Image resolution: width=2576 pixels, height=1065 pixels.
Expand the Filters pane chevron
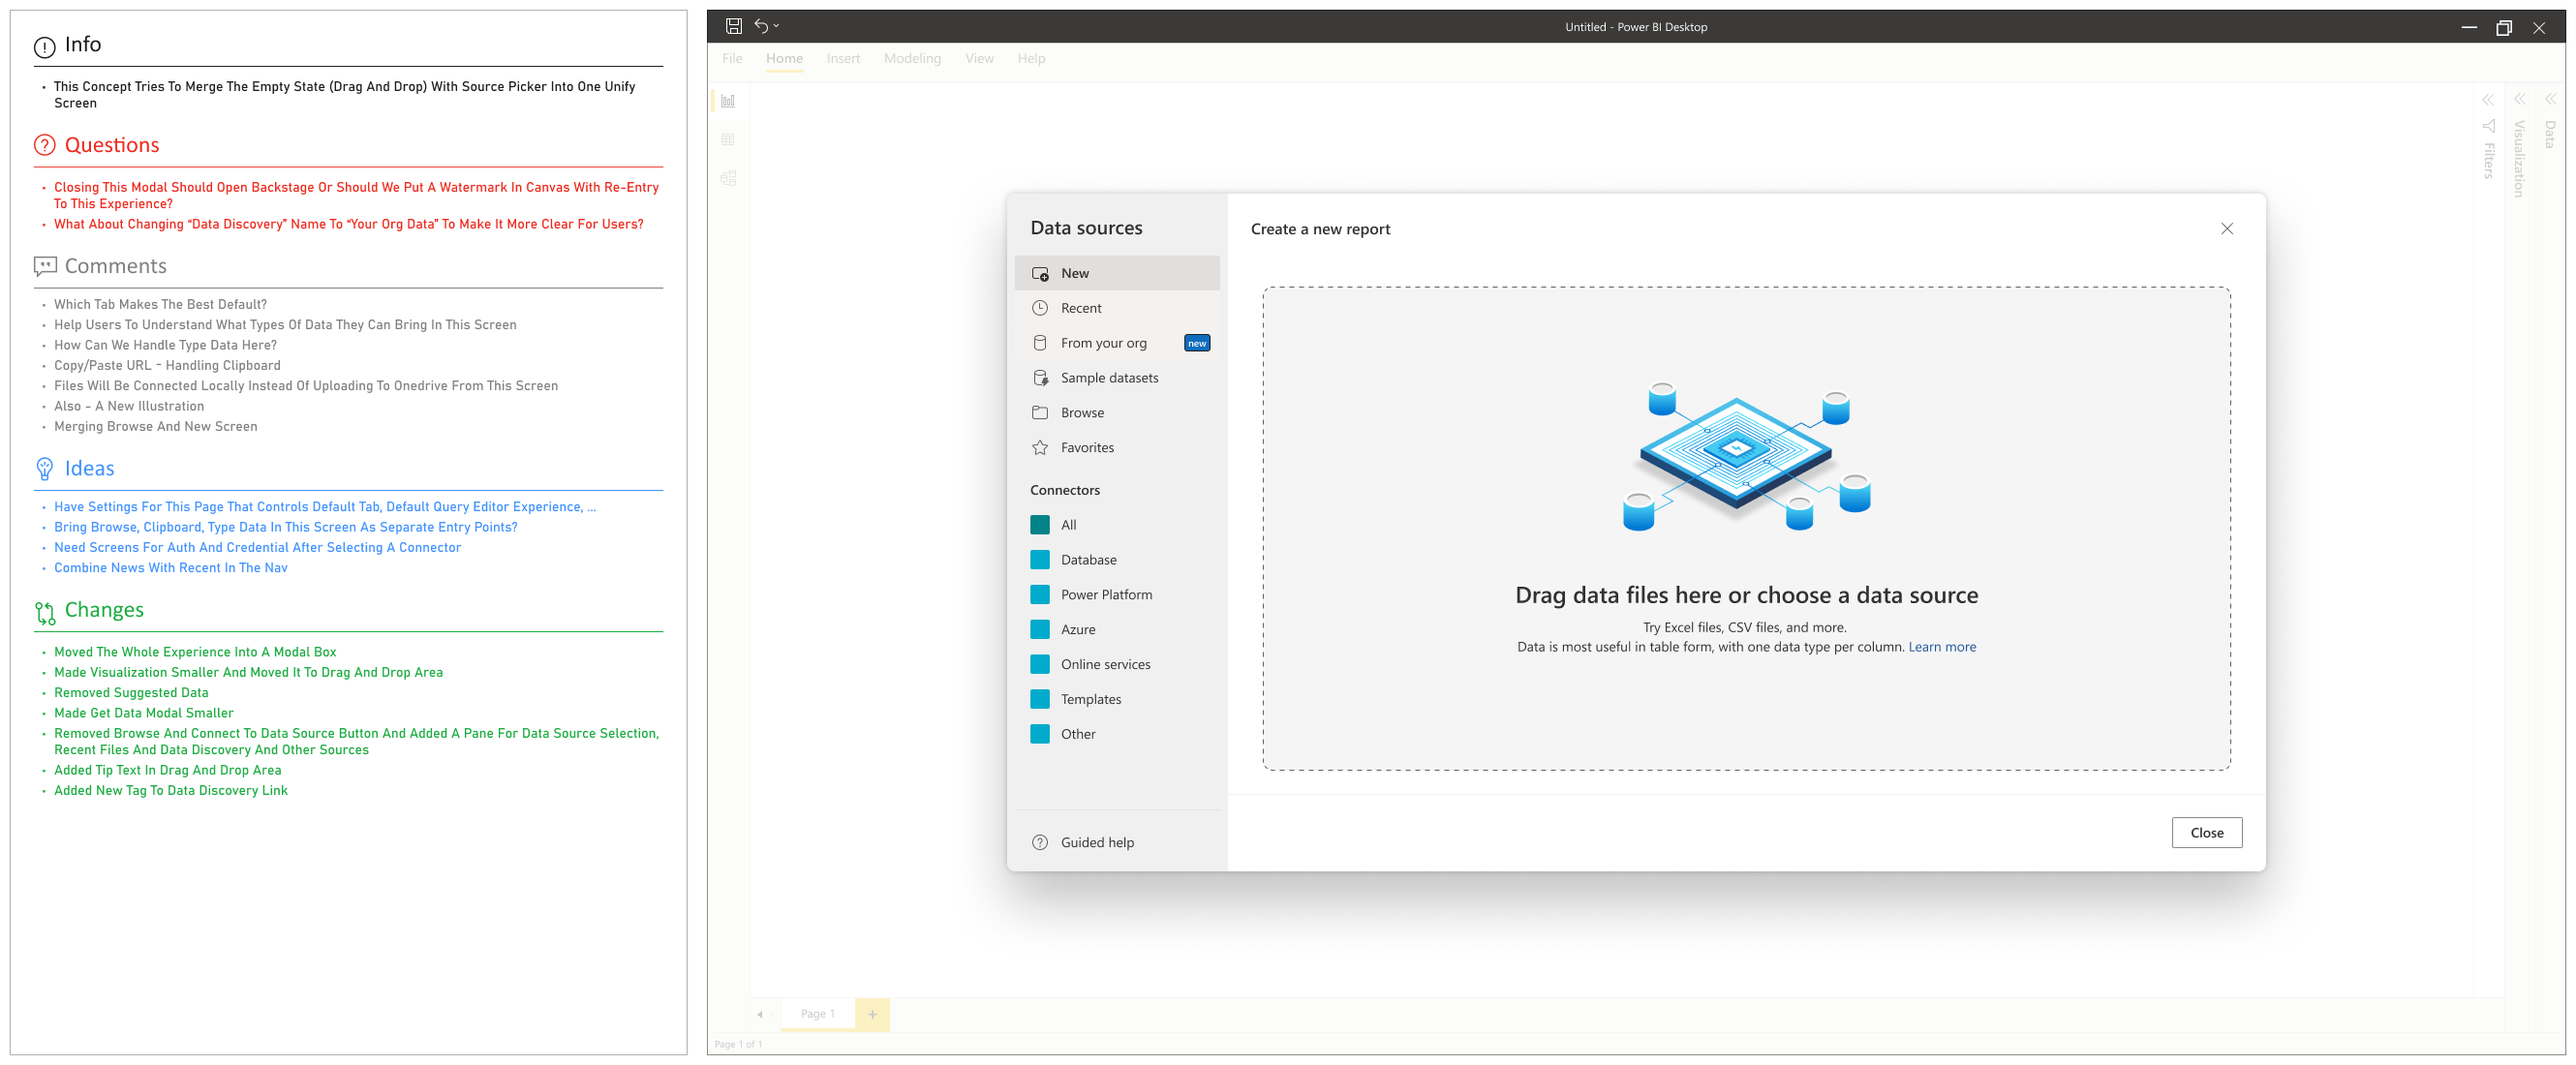tap(2487, 100)
